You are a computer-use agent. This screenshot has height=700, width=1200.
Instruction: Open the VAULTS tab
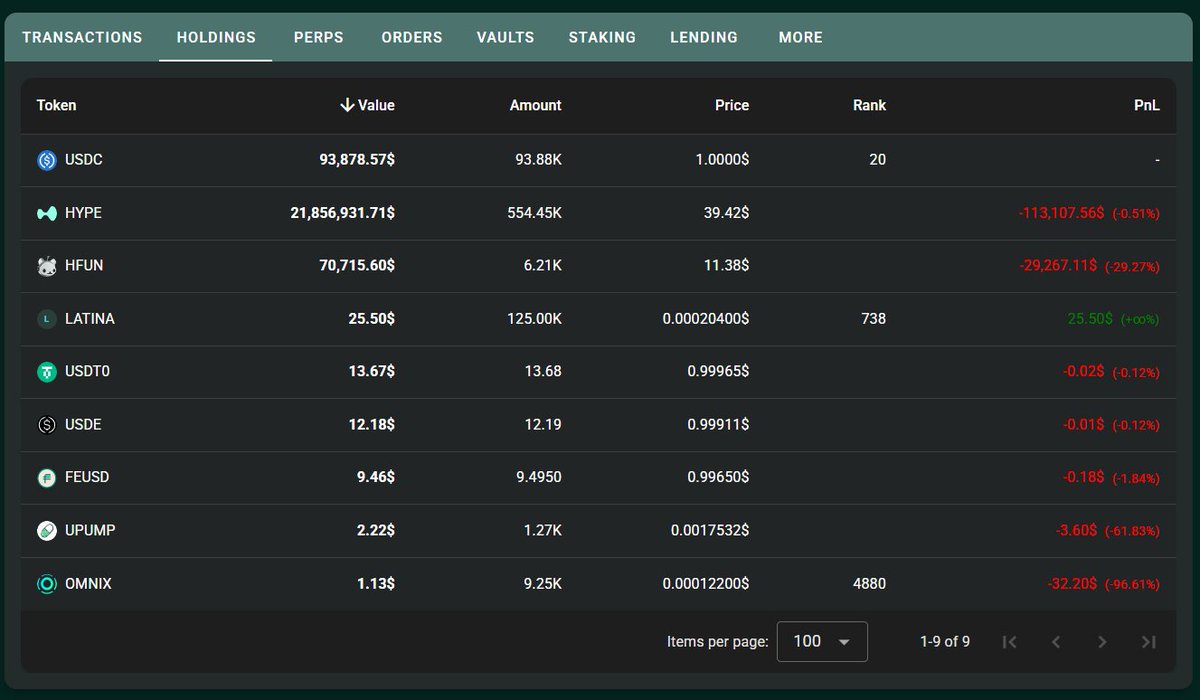505,37
